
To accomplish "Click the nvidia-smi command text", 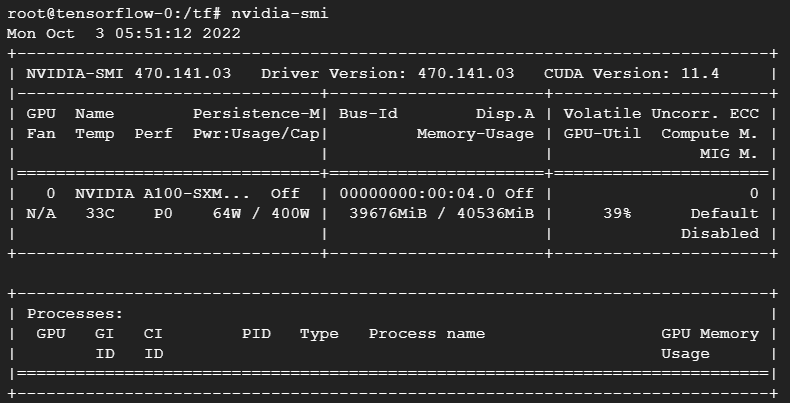I will (280, 14).
